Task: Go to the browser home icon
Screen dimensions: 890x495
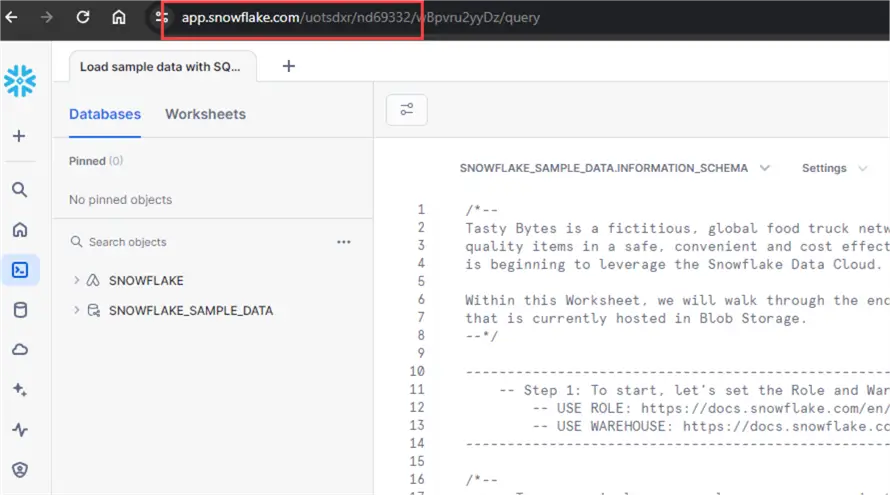Action: (x=119, y=17)
